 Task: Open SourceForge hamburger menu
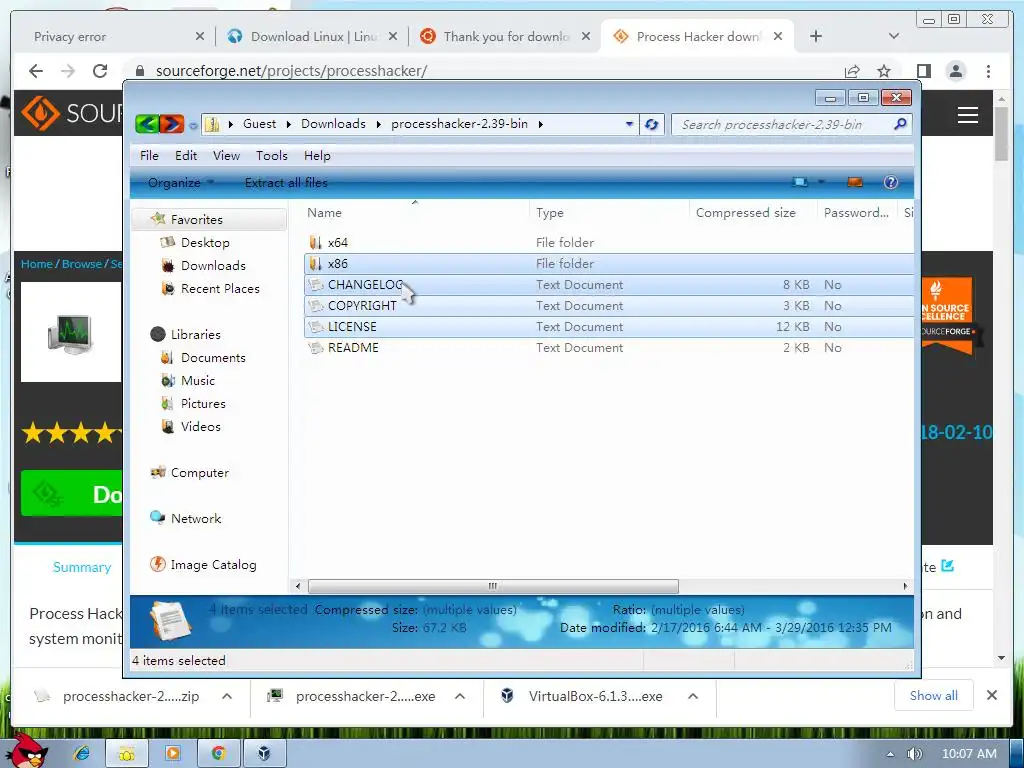click(x=968, y=115)
